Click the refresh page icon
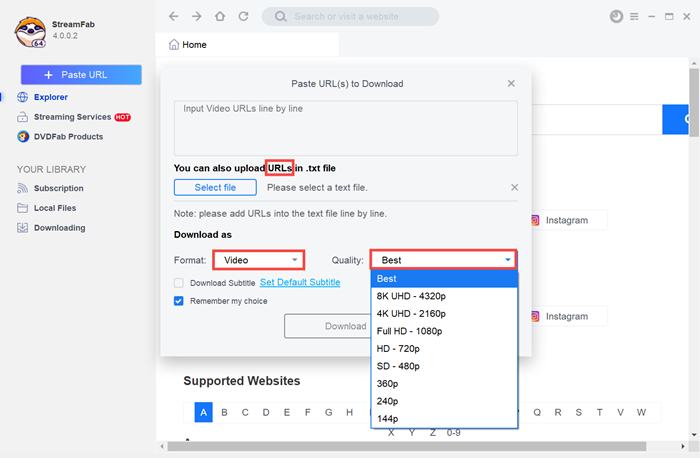The height and width of the screenshot is (458, 700). (242, 17)
